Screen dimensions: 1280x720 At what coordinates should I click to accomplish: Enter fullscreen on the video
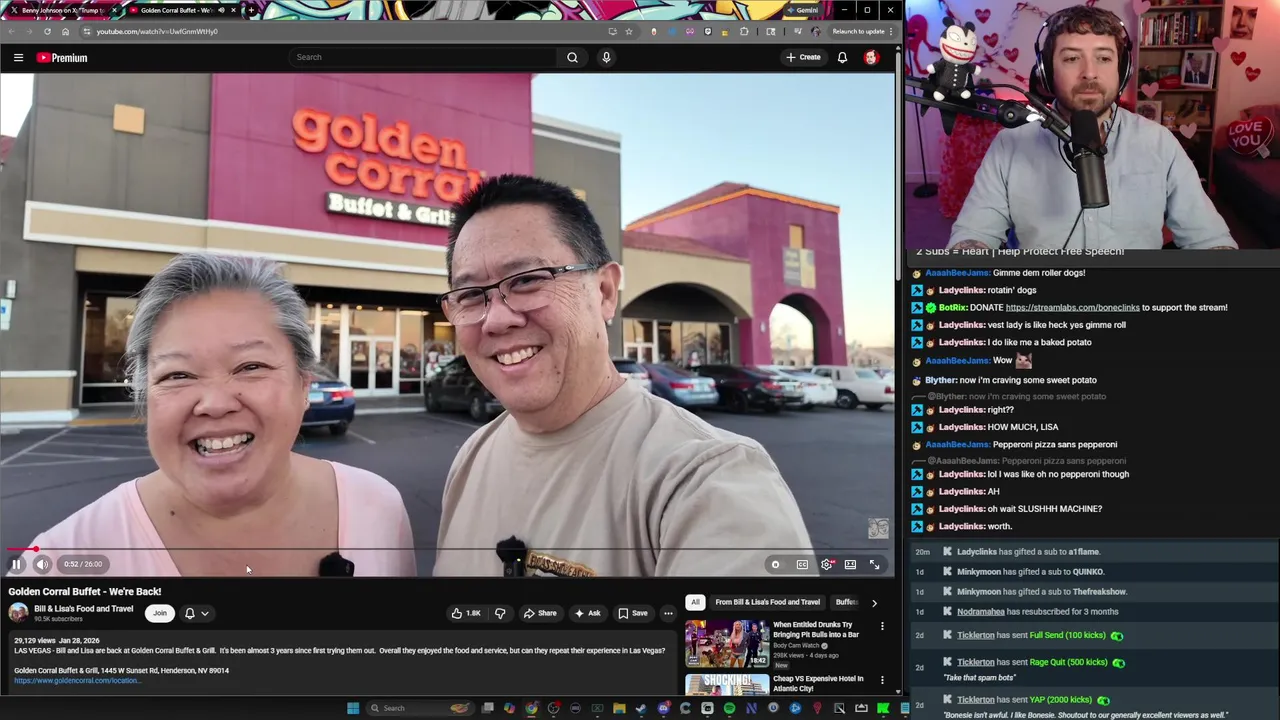(874, 564)
